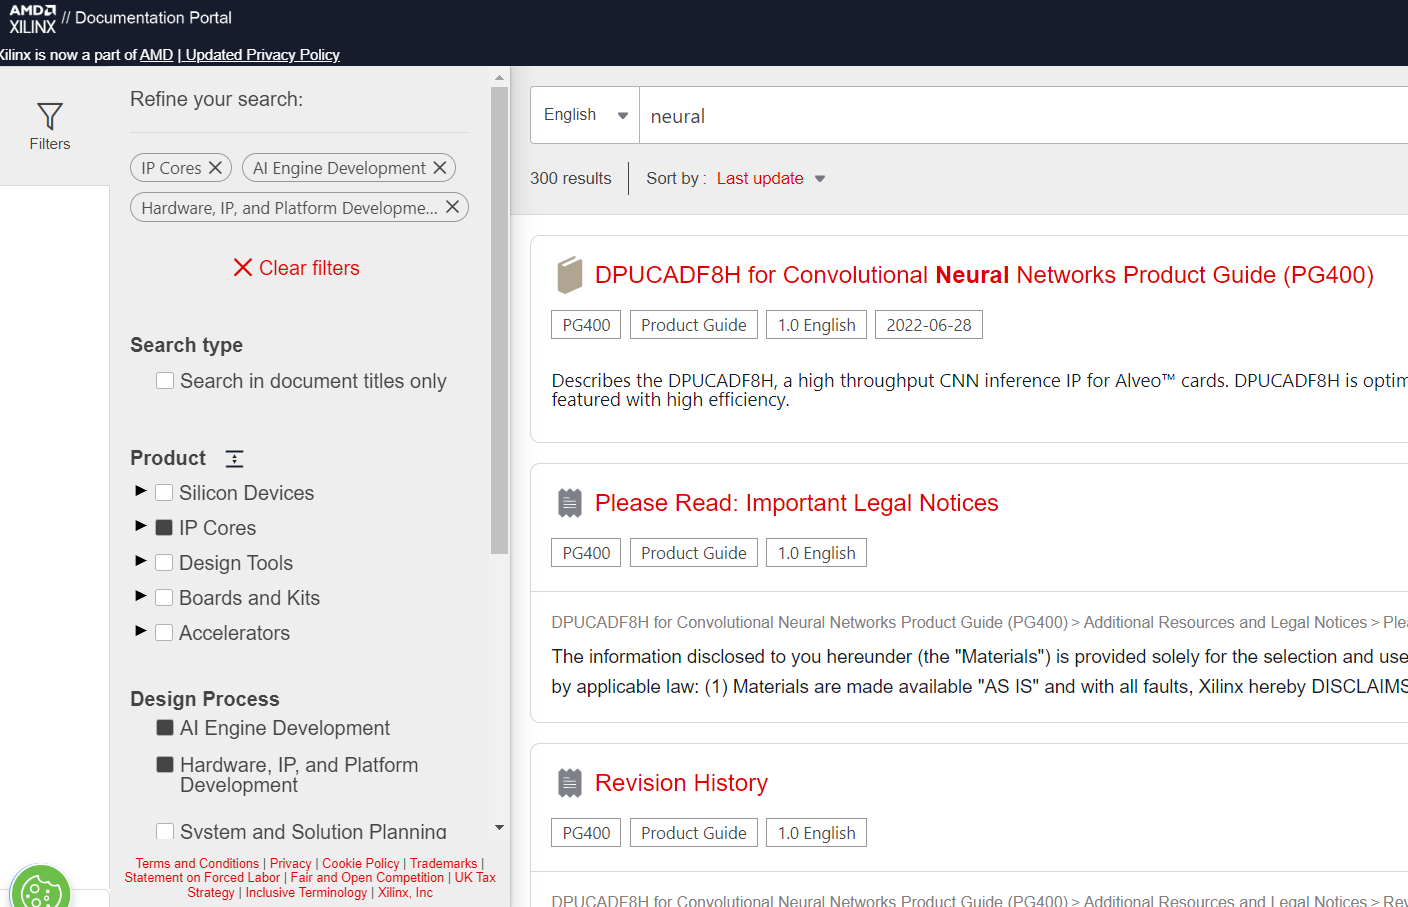The height and width of the screenshot is (907, 1408).
Task: Uncheck the IP Cores checkbox
Action: coord(164,528)
